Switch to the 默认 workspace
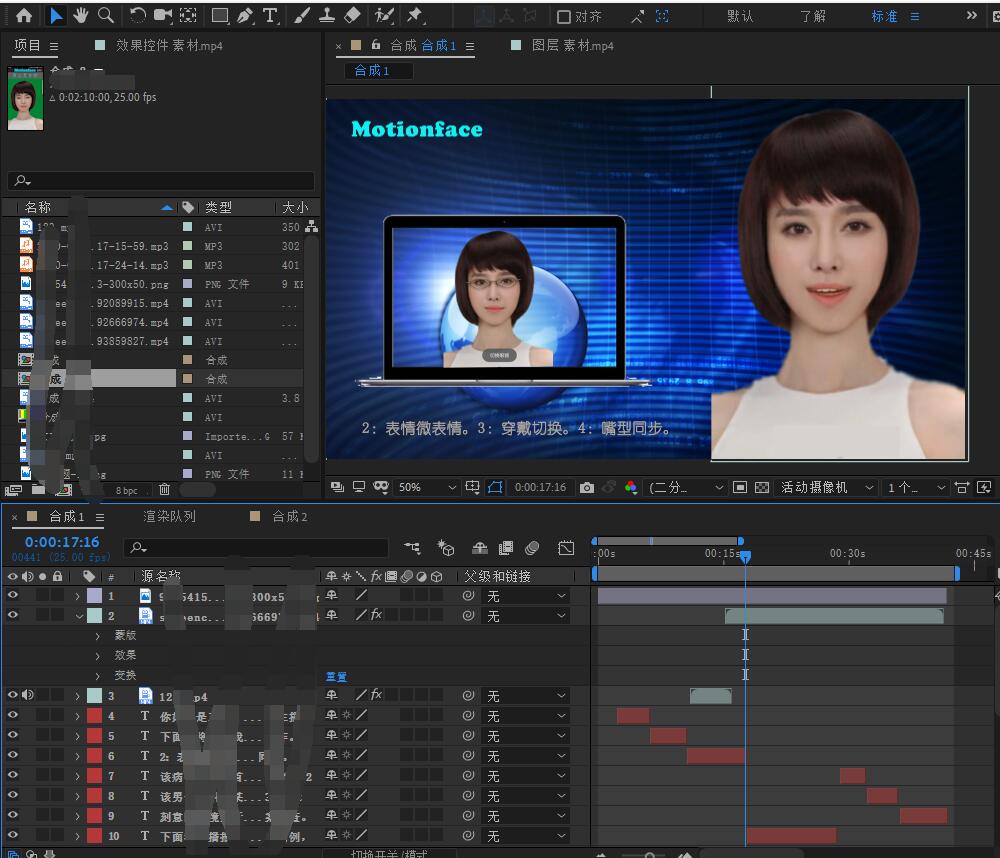Image resolution: width=1000 pixels, height=858 pixels. 740,17
